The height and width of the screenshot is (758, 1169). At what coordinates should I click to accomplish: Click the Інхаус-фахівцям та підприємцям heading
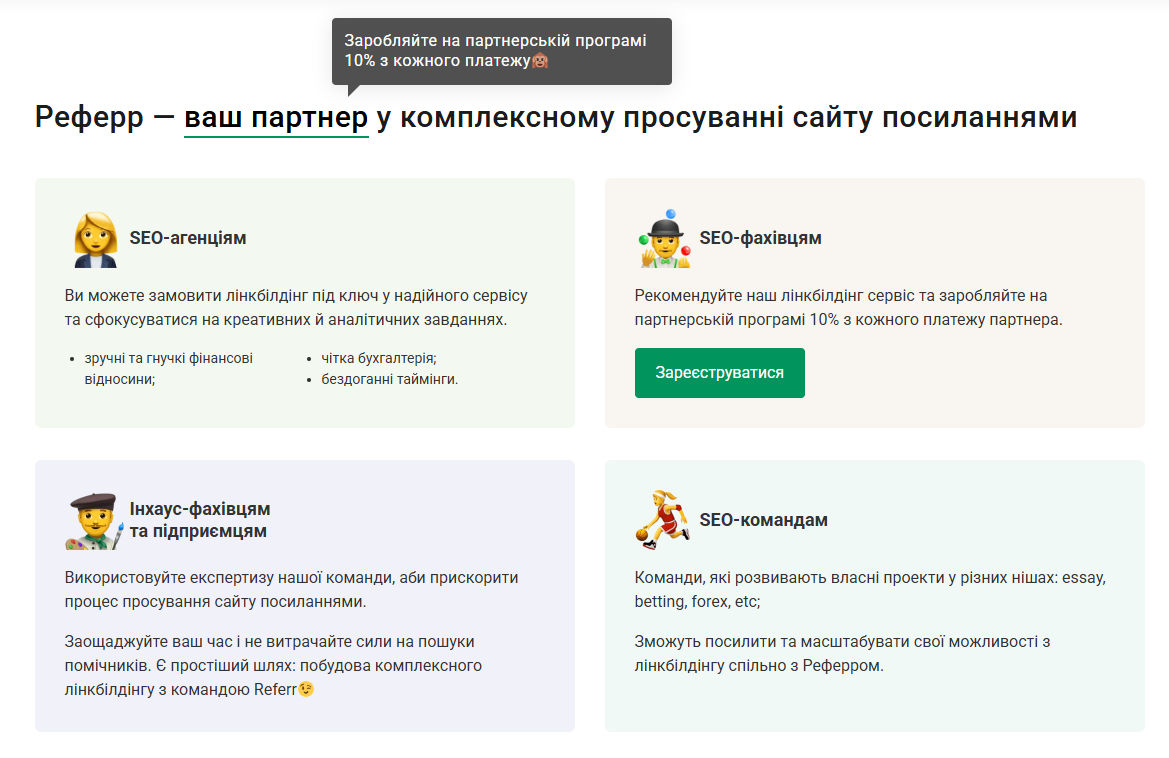[x=199, y=518]
